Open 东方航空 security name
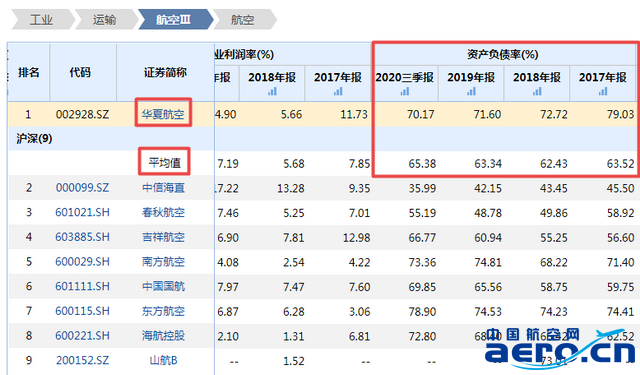The width and height of the screenshot is (640, 375). (x=163, y=311)
